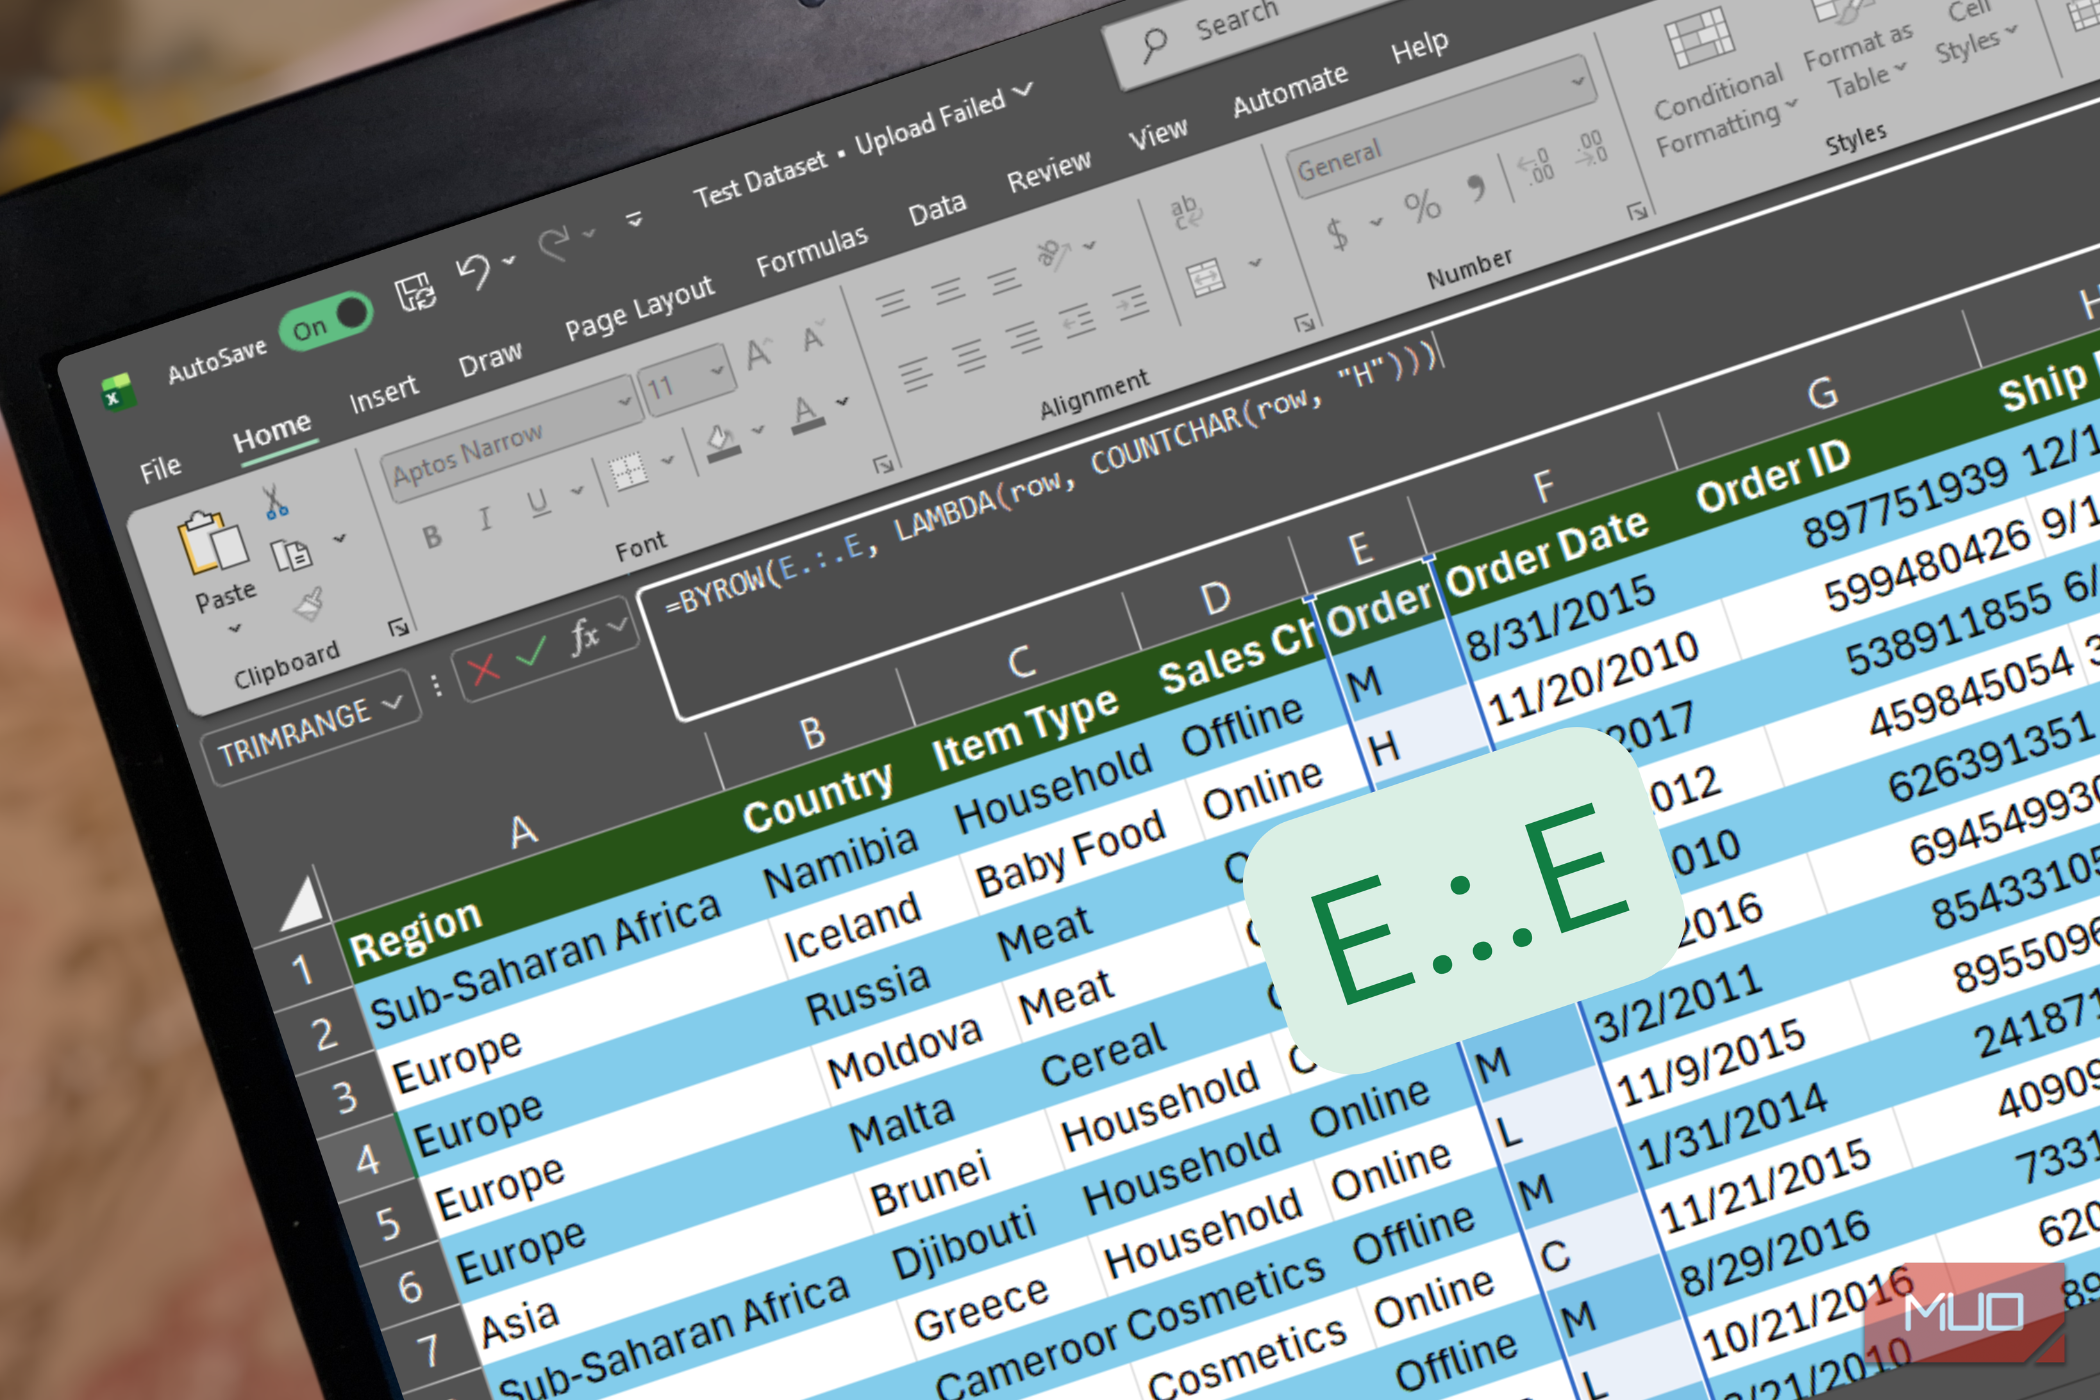2100x1400 pixels.
Task: Click the Decrease Decimal icon
Action: (1590, 147)
